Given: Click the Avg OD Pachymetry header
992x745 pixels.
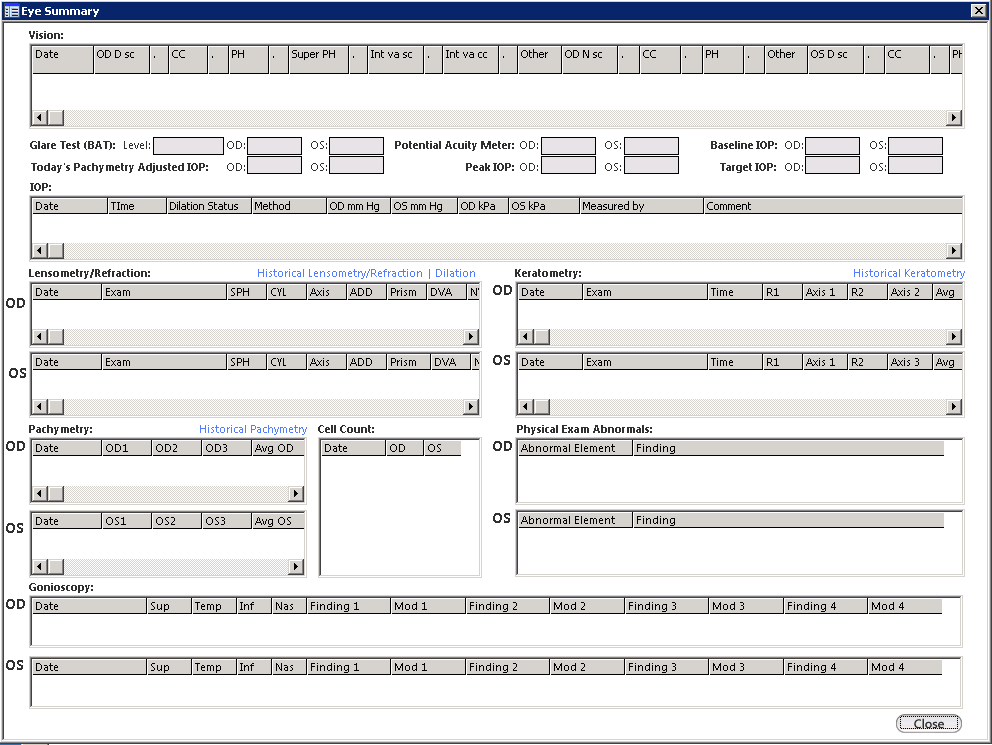Looking at the screenshot, I should pyautogui.click(x=278, y=448).
